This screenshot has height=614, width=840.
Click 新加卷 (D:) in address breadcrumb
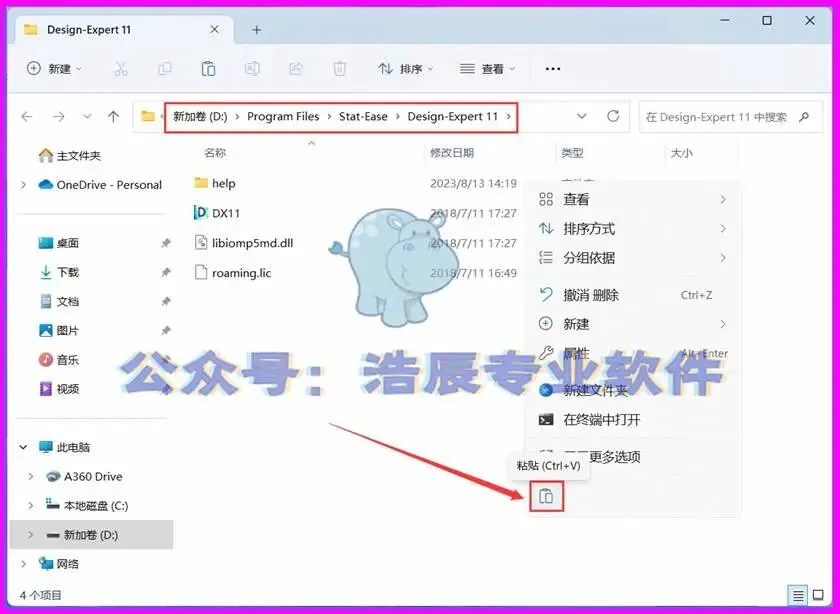(x=200, y=116)
